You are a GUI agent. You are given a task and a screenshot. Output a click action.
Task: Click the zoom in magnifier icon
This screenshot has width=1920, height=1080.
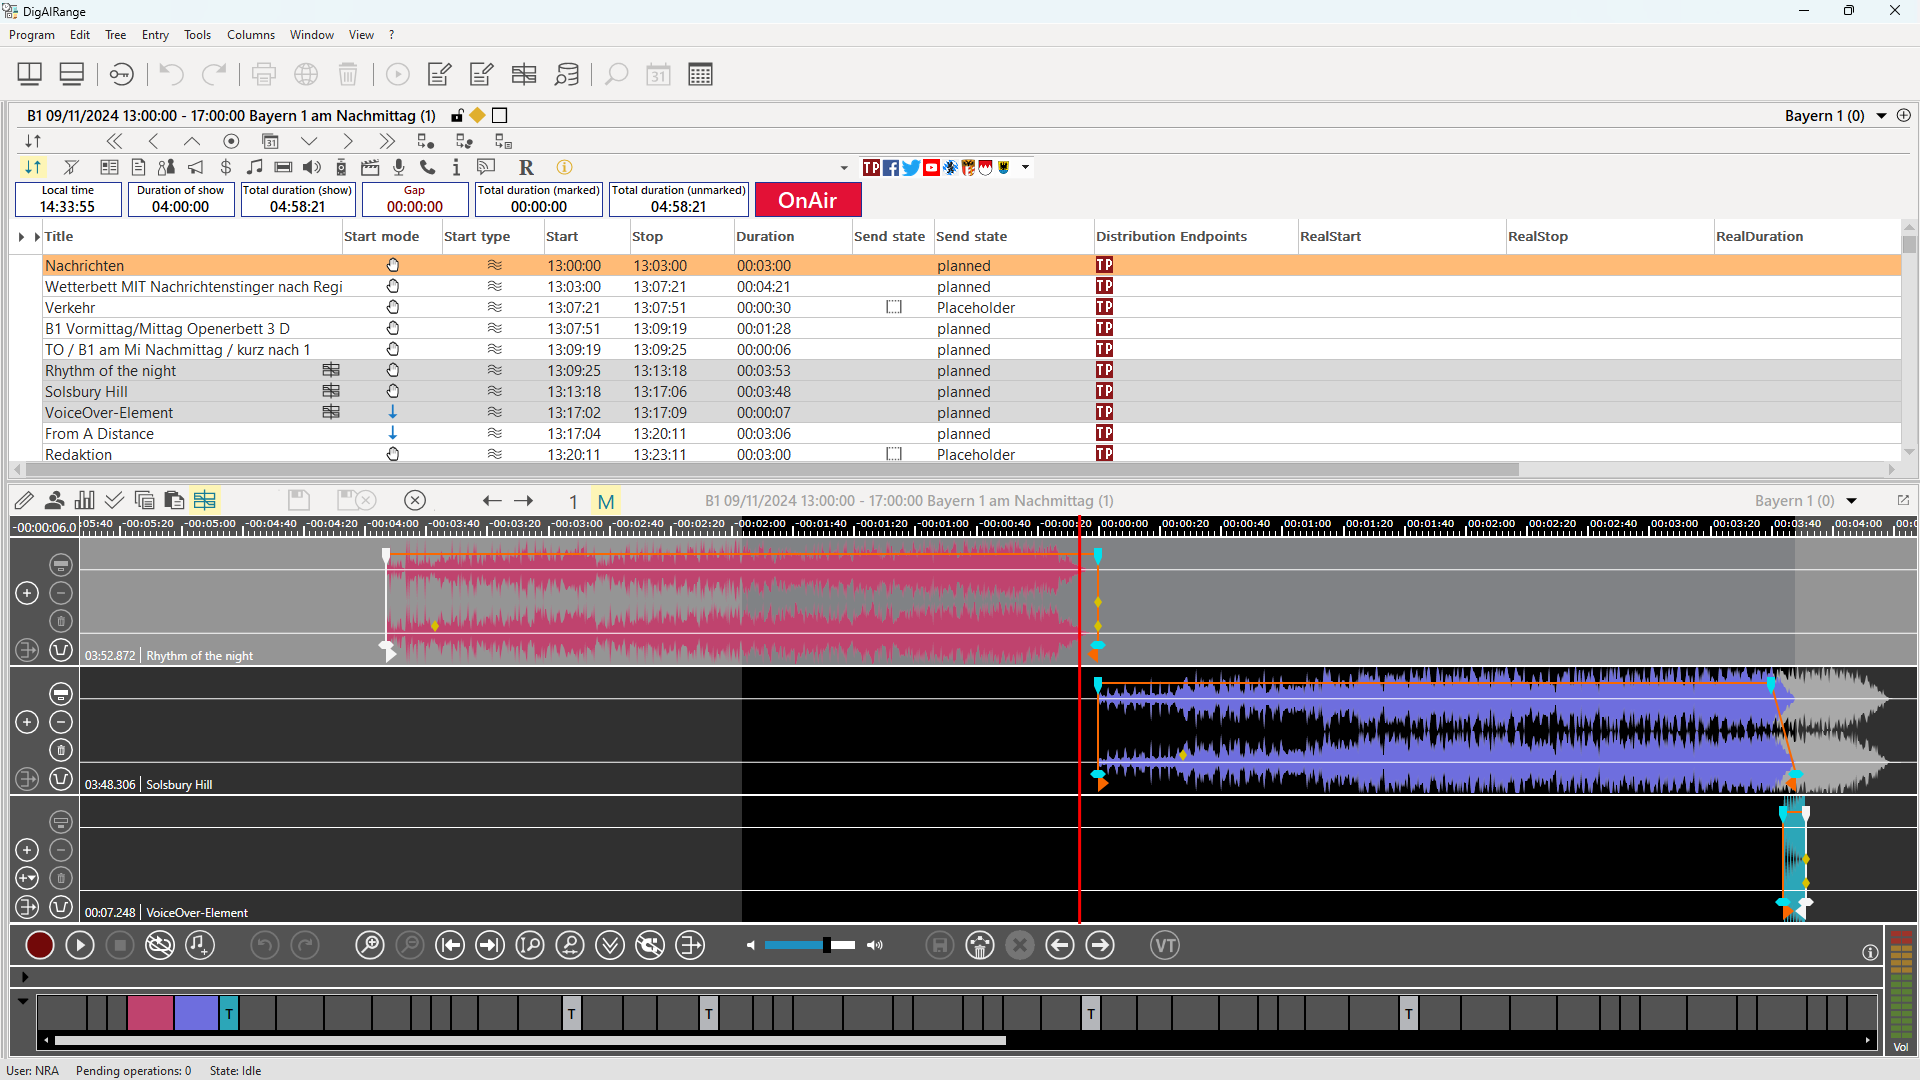click(x=370, y=945)
